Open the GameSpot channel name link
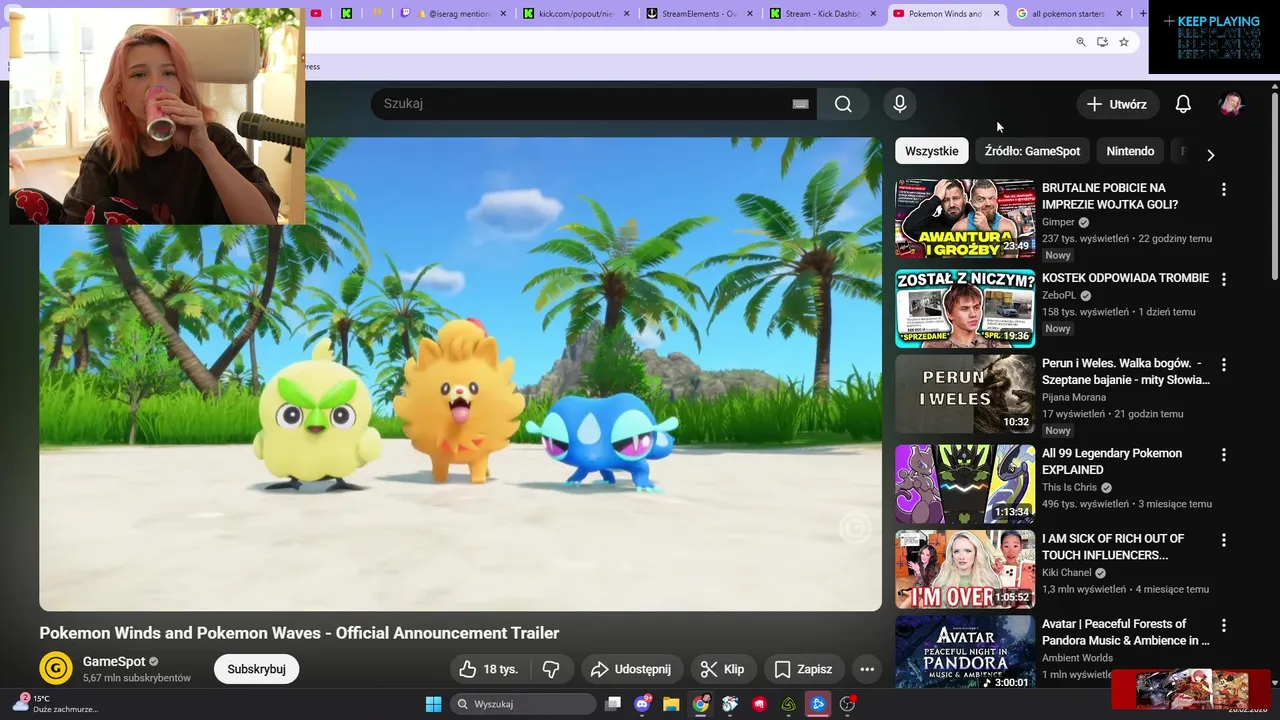The width and height of the screenshot is (1280, 720). 114,661
